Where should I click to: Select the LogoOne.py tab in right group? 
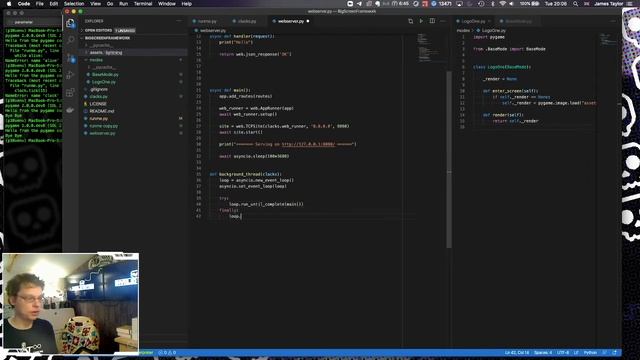[x=473, y=21]
